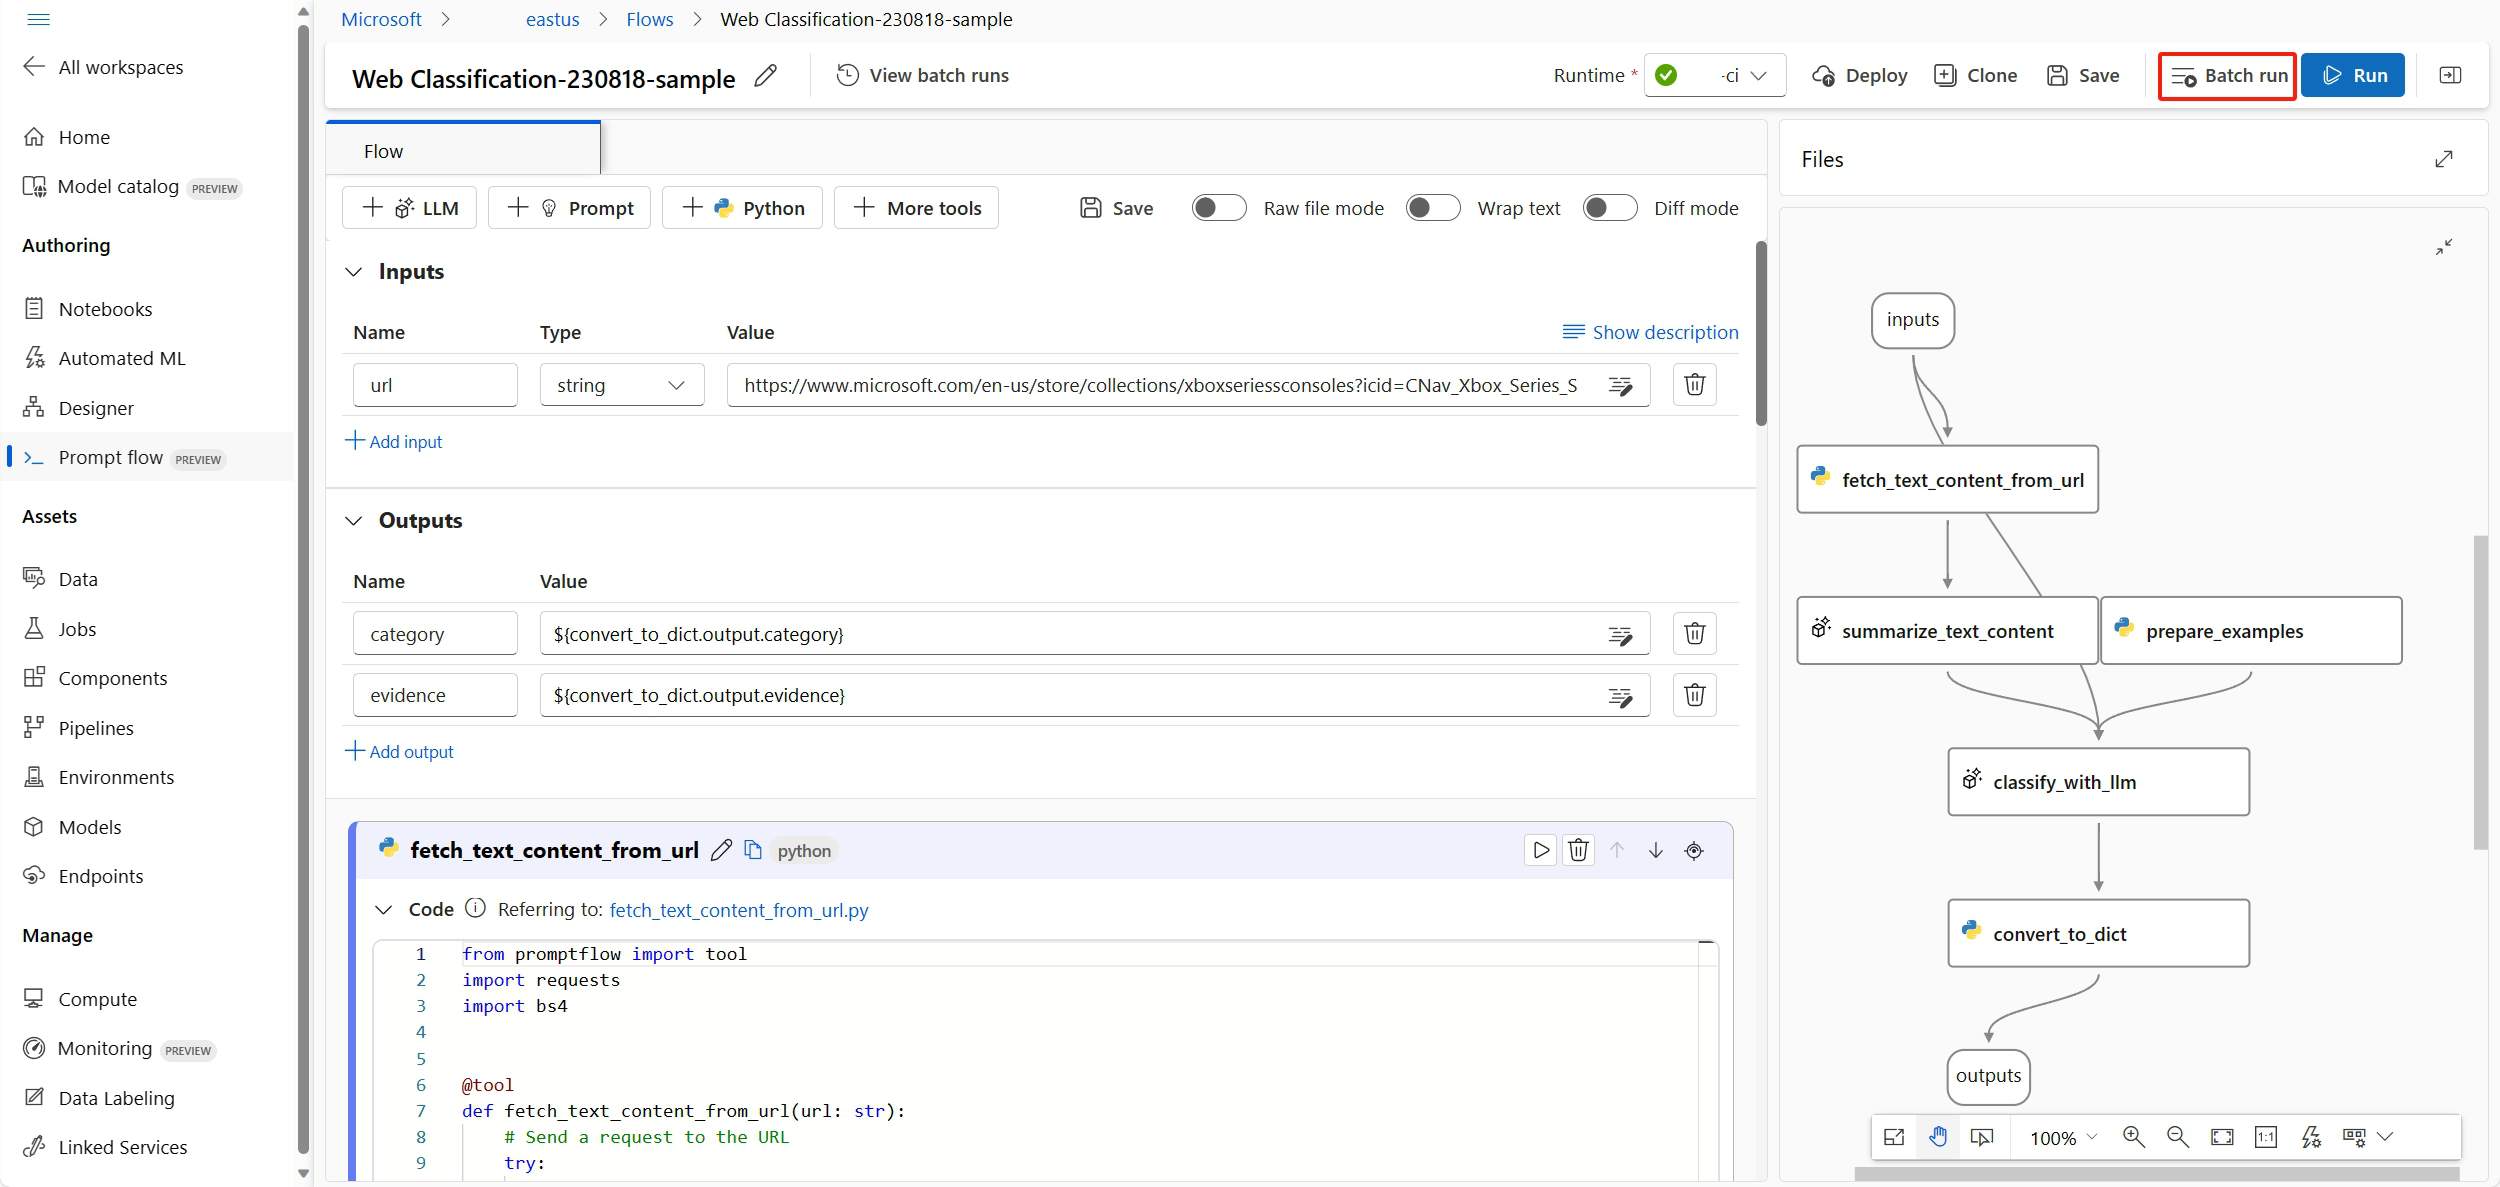Select the convert_to_dict graph node

click(x=2098, y=933)
